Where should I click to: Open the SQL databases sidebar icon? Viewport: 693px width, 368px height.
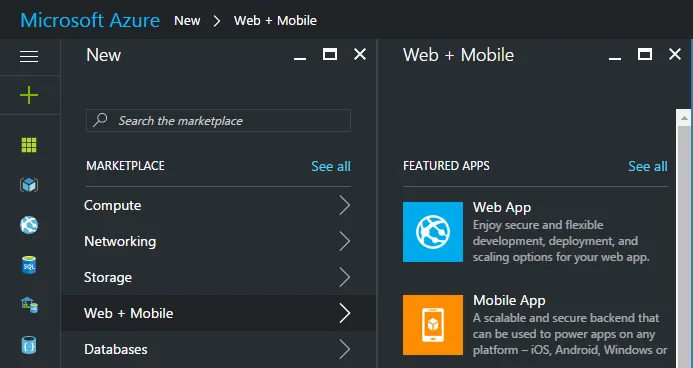29,265
